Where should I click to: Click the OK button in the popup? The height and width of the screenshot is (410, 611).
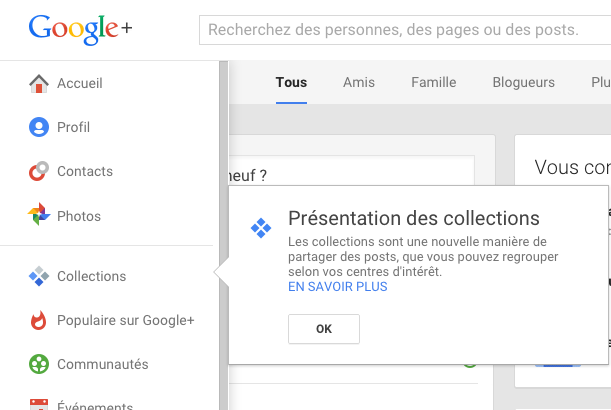(x=324, y=329)
